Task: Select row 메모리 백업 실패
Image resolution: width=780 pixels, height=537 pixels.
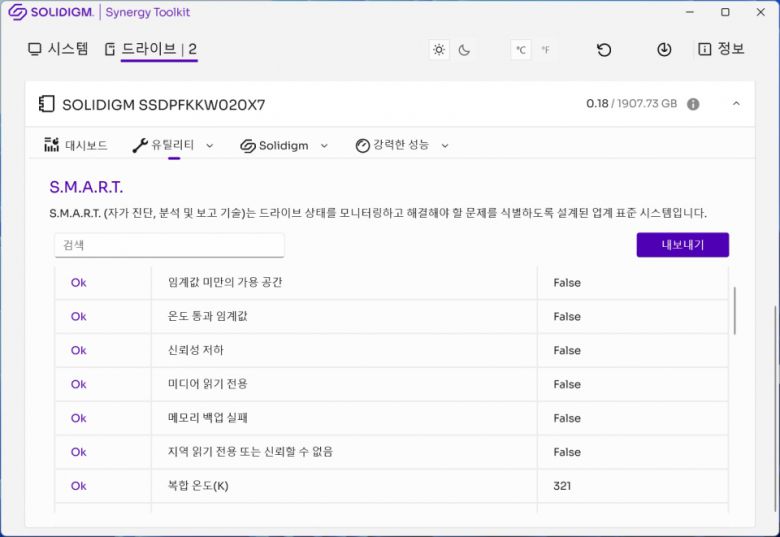Action: click(x=391, y=418)
